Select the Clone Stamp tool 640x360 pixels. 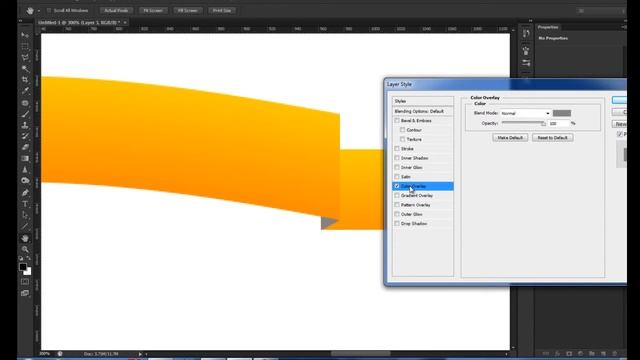pos(25,125)
